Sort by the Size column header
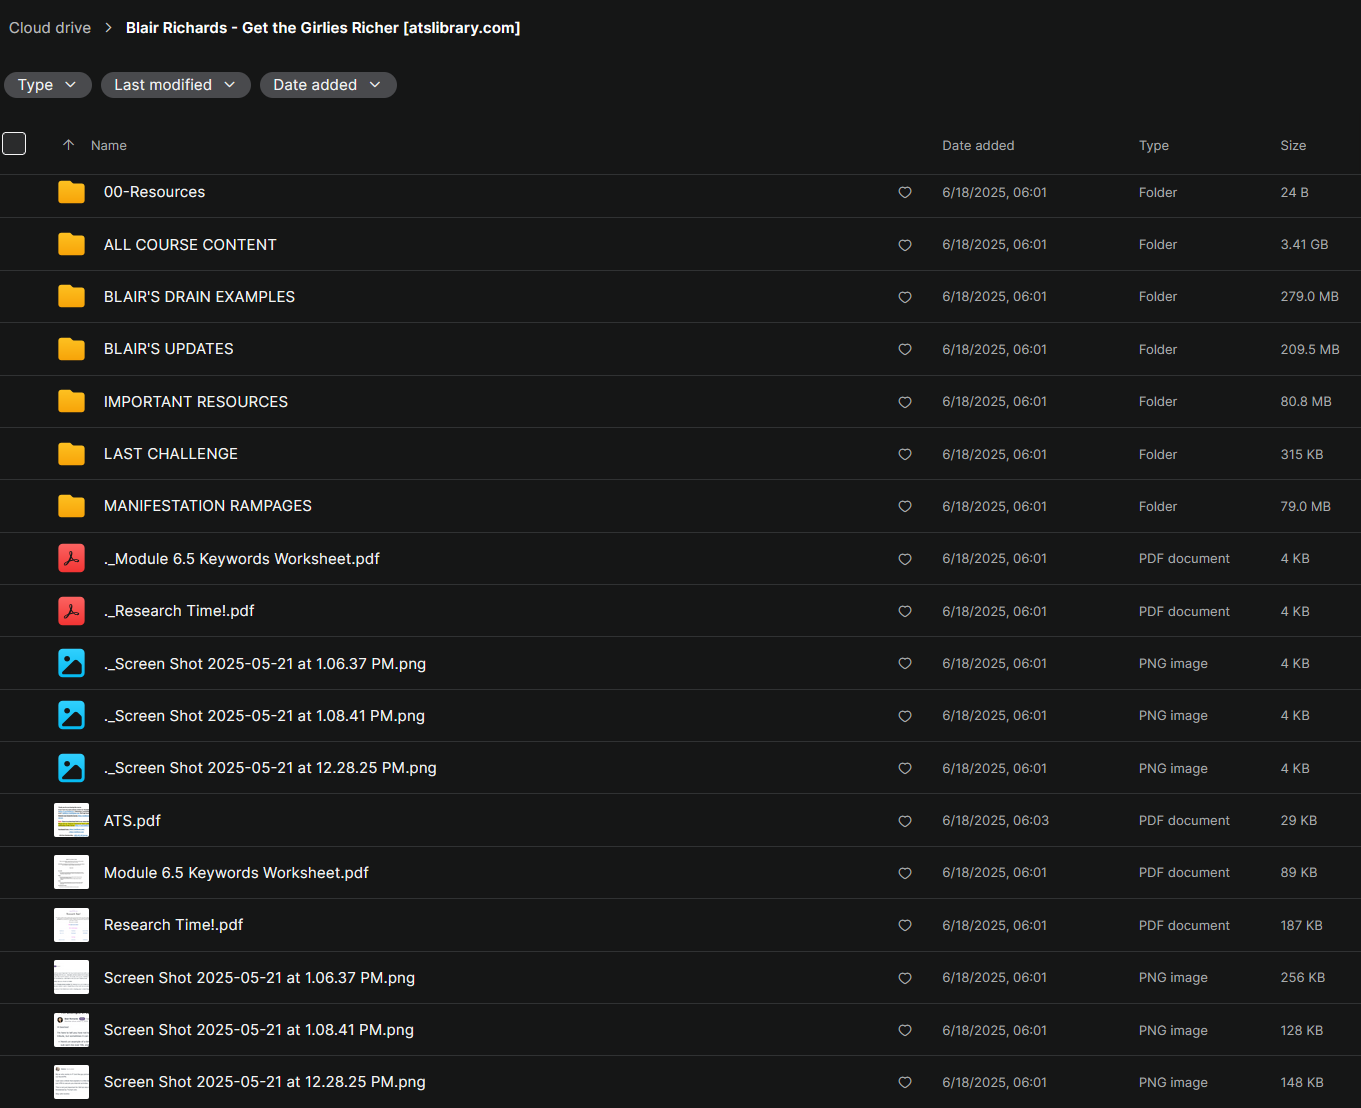Image resolution: width=1361 pixels, height=1108 pixels. click(1293, 145)
